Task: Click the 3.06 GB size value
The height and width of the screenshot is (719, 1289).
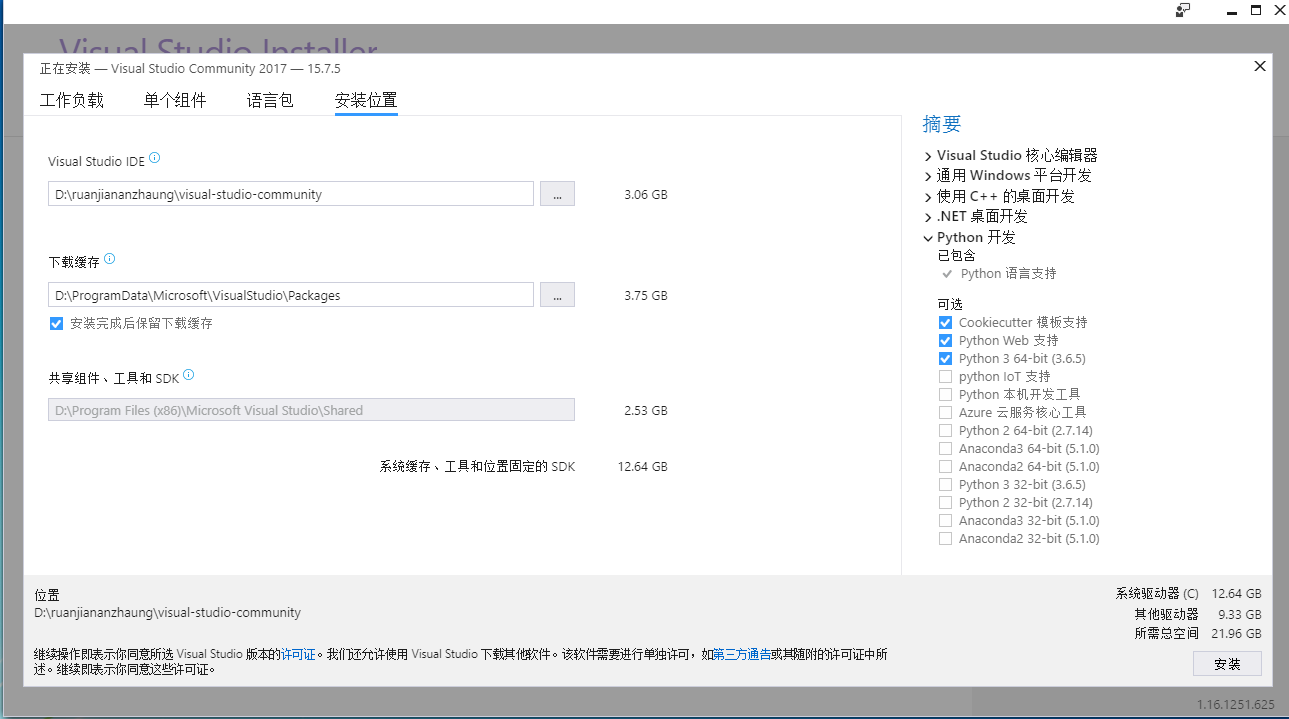Action: click(x=645, y=194)
